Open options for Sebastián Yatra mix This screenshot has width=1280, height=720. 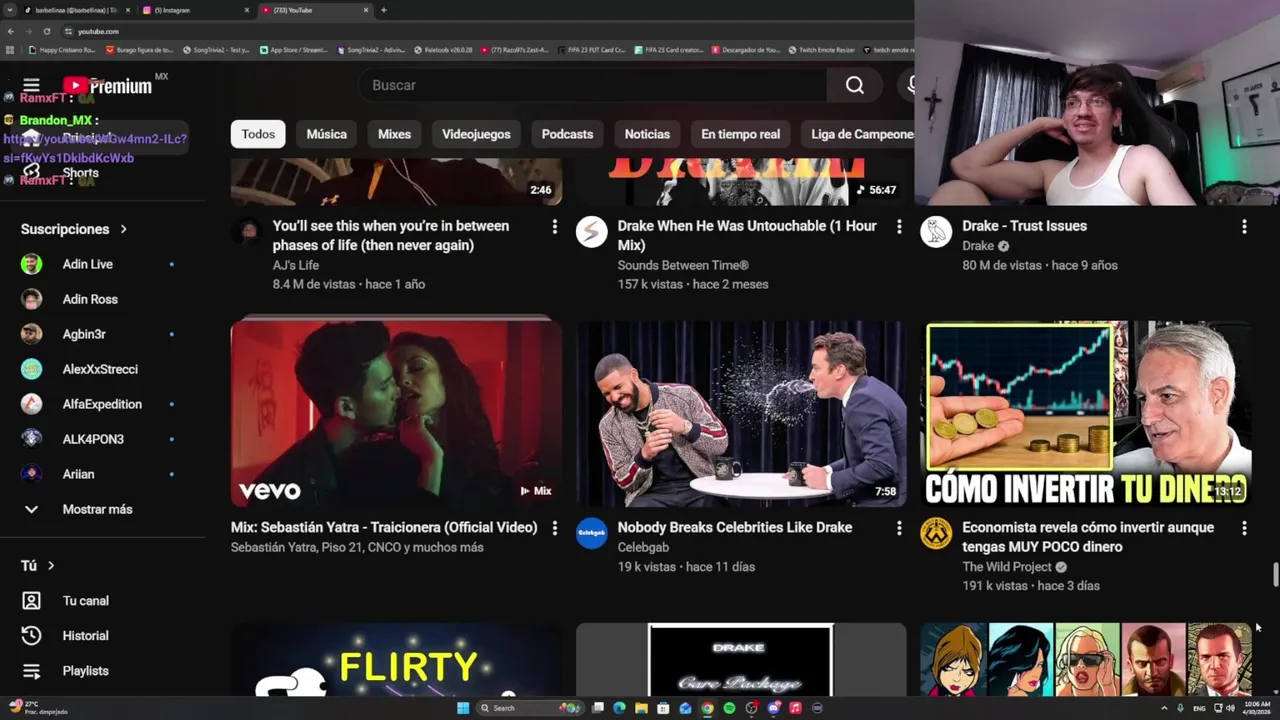click(x=554, y=528)
